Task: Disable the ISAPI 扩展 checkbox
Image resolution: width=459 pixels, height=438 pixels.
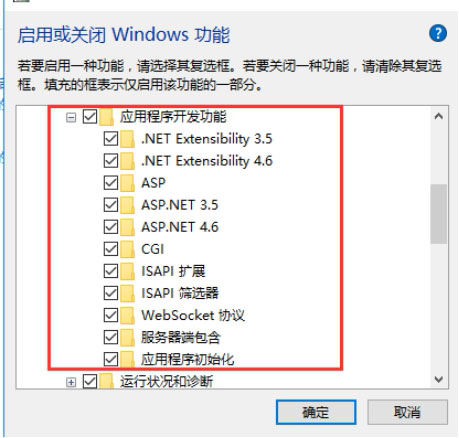Action: tap(111, 271)
